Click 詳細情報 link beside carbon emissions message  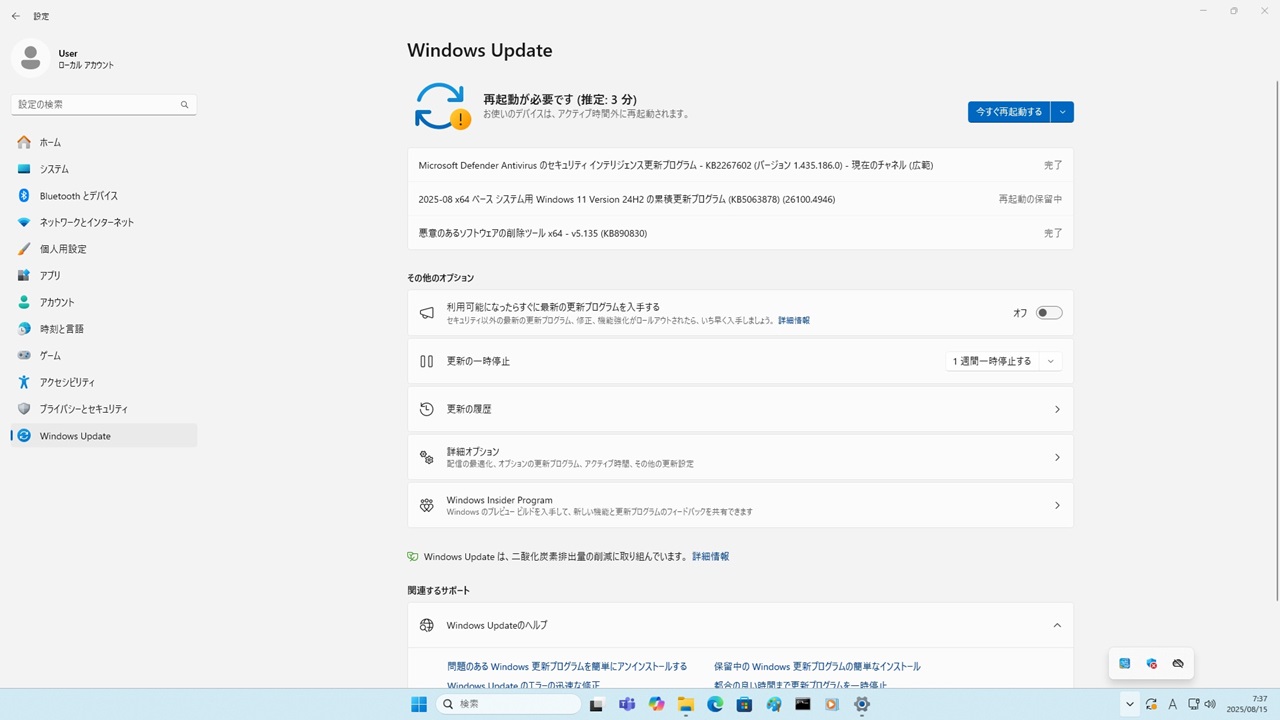pyautogui.click(x=711, y=556)
